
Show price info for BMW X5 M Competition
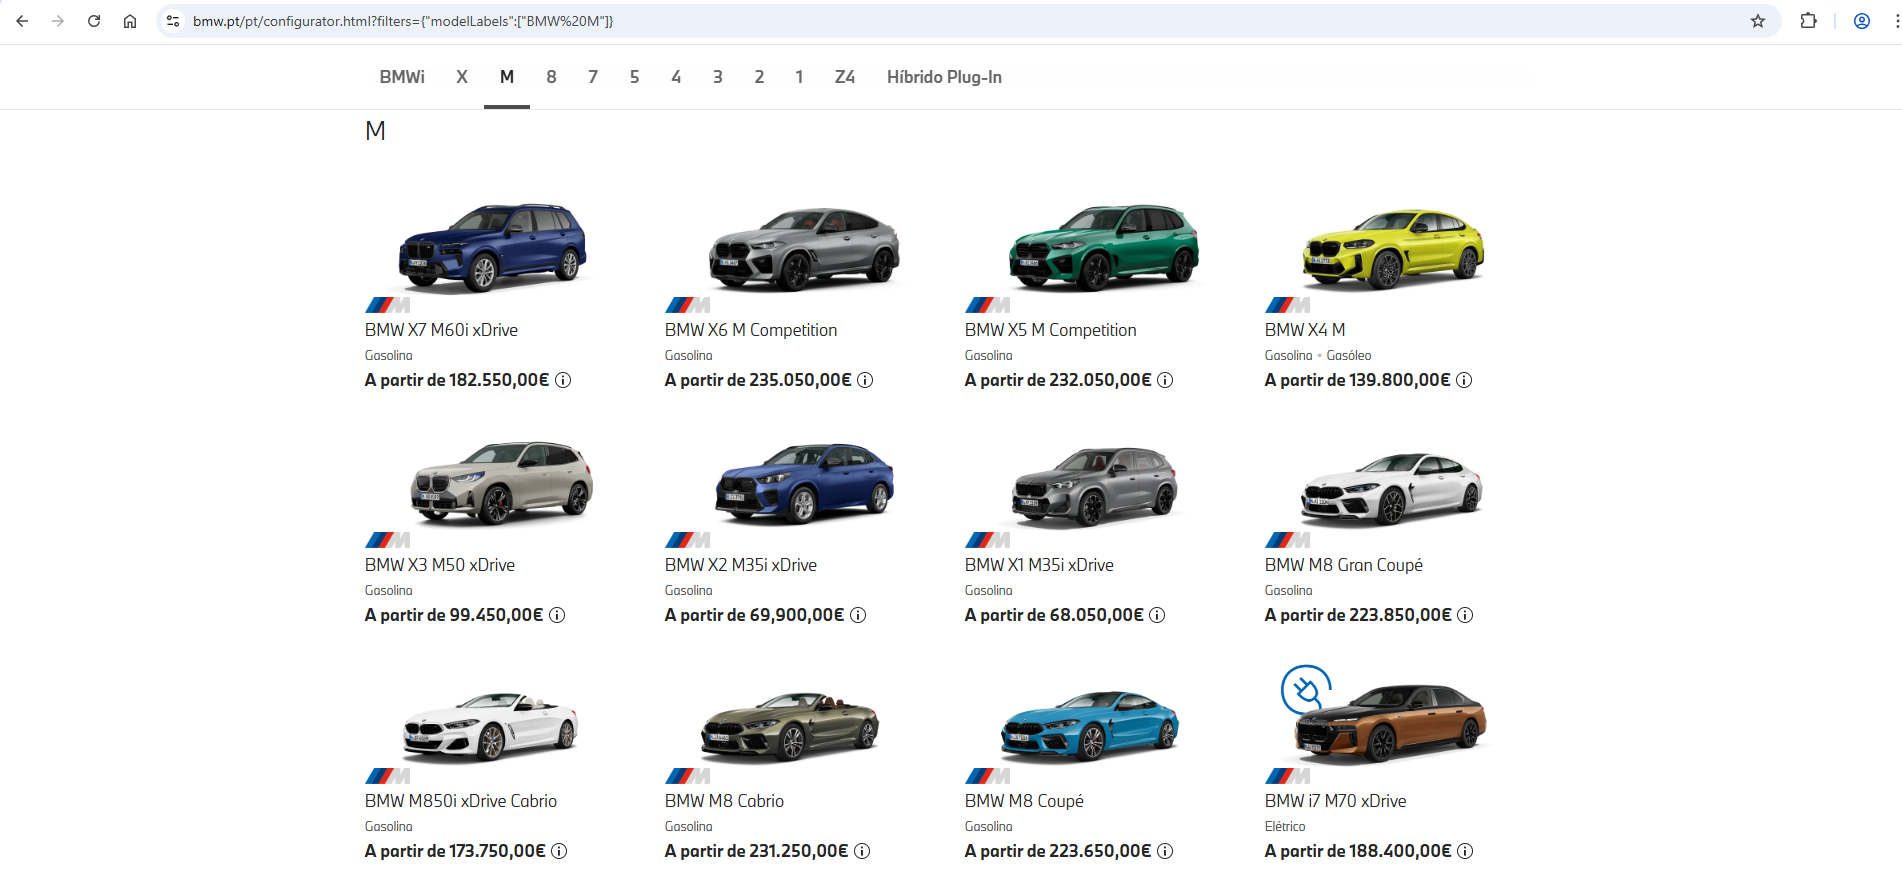pos(1165,380)
